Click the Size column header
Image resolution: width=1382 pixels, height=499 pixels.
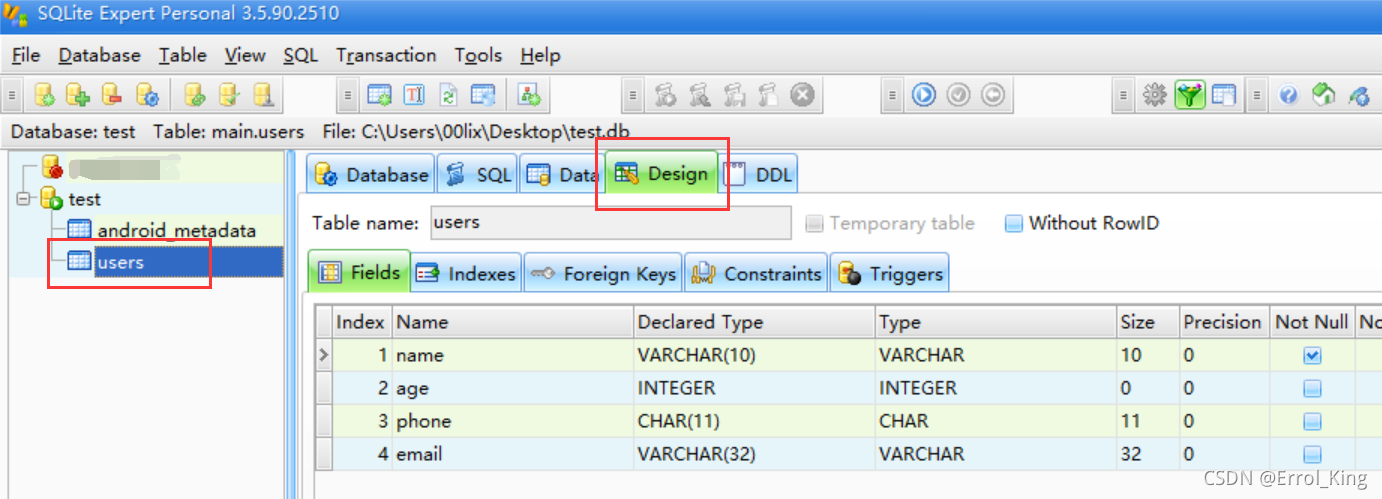tap(1146, 322)
